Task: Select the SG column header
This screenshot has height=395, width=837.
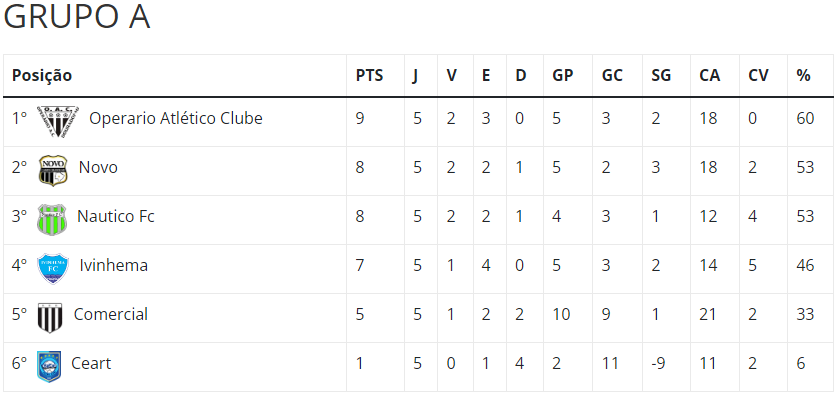Action: tap(661, 76)
